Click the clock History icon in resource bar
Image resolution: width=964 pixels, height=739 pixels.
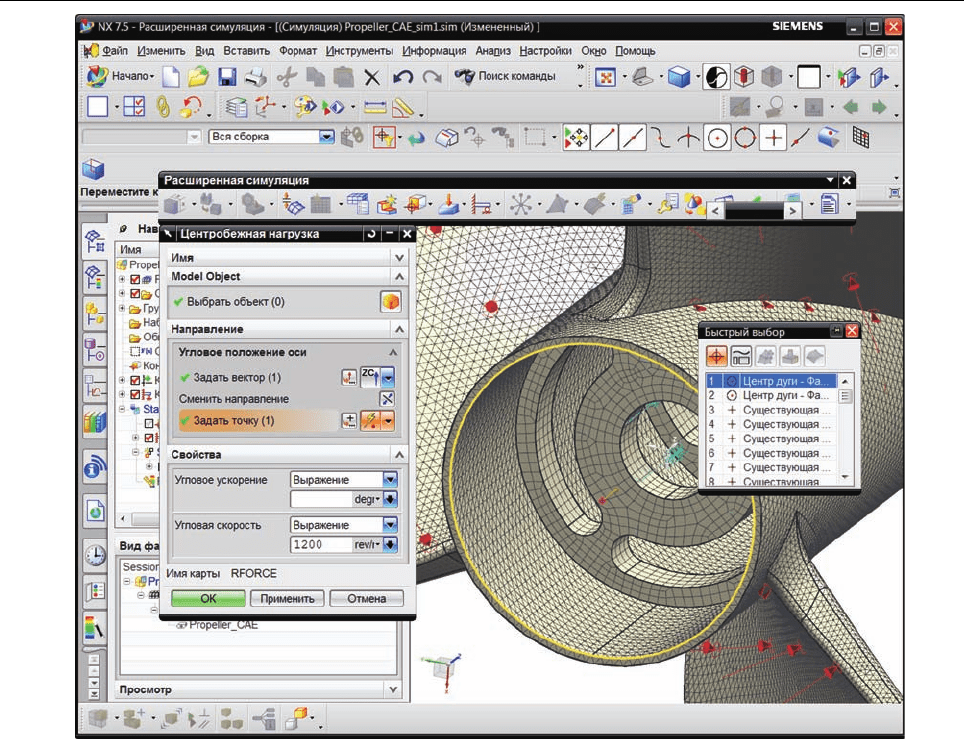click(x=95, y=555)
